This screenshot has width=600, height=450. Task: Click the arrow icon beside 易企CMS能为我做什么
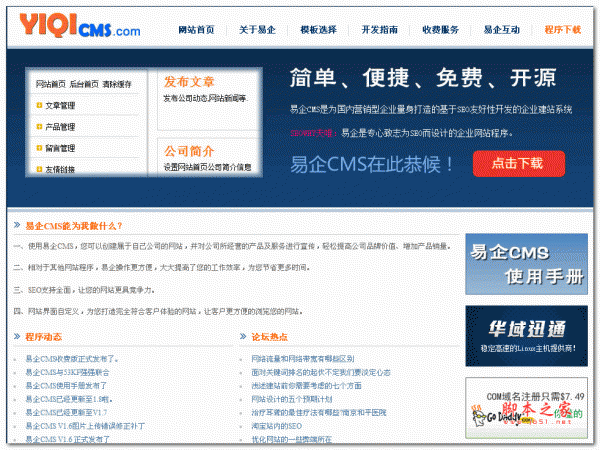(17, 225)
